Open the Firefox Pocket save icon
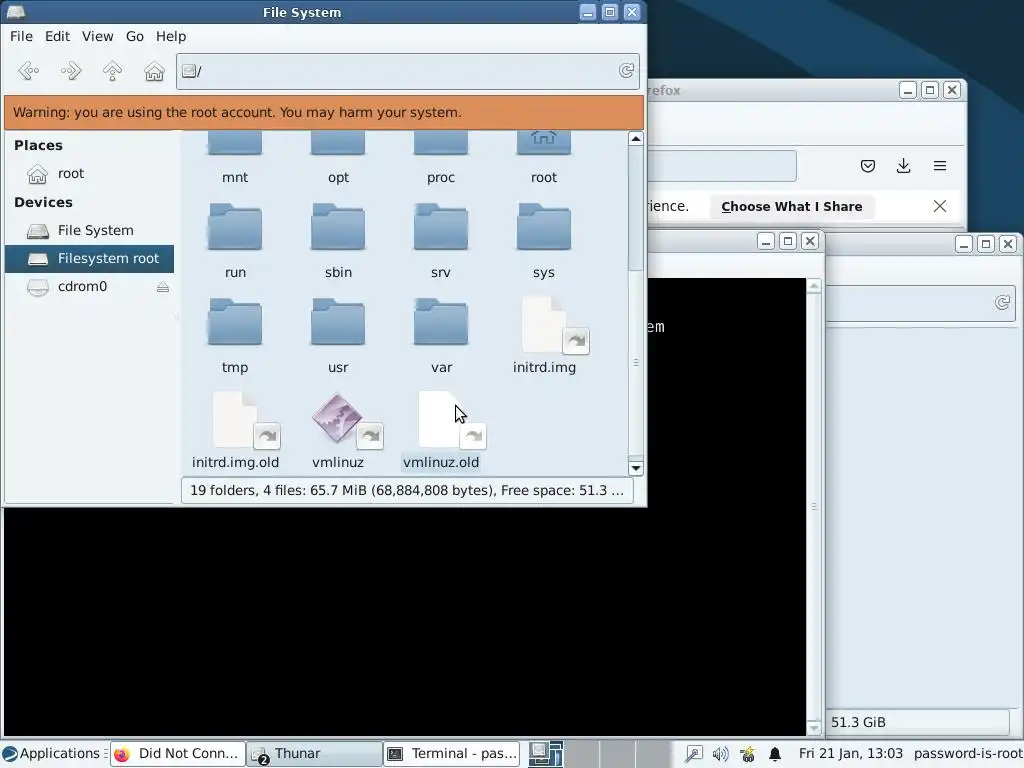The image size is (1024, 768). [867, 166]
